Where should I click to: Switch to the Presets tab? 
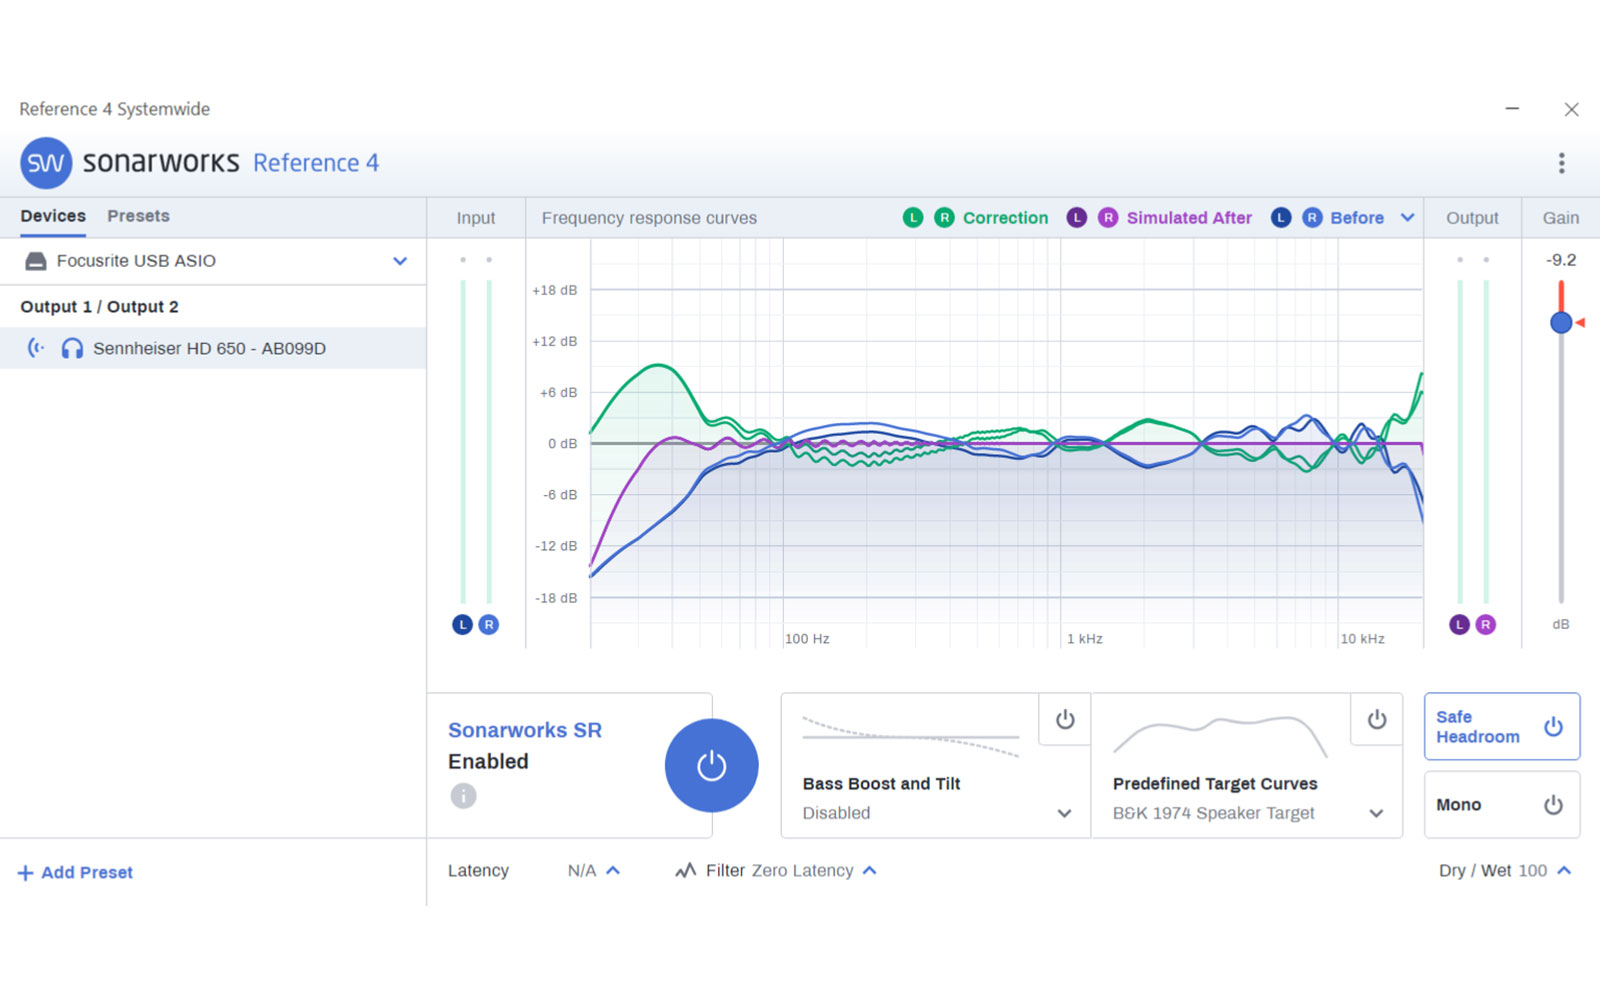pos(138,216)
